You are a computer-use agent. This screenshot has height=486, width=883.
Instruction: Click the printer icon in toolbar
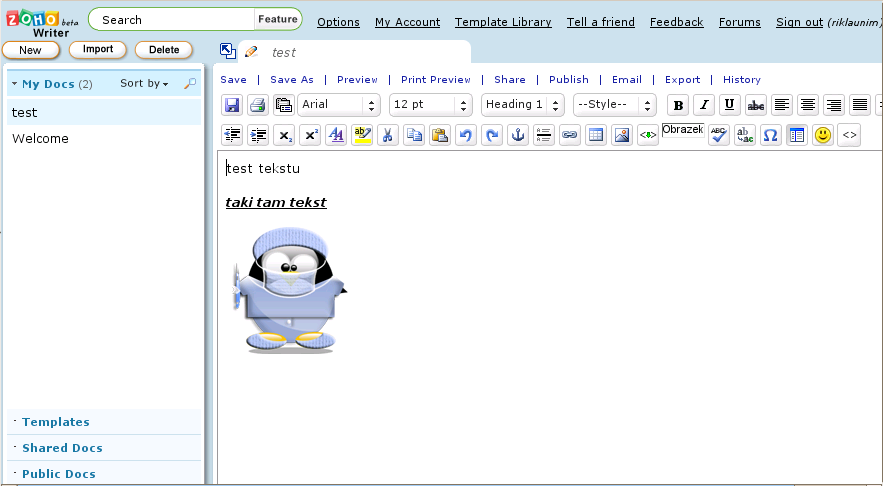pos(258,105)
